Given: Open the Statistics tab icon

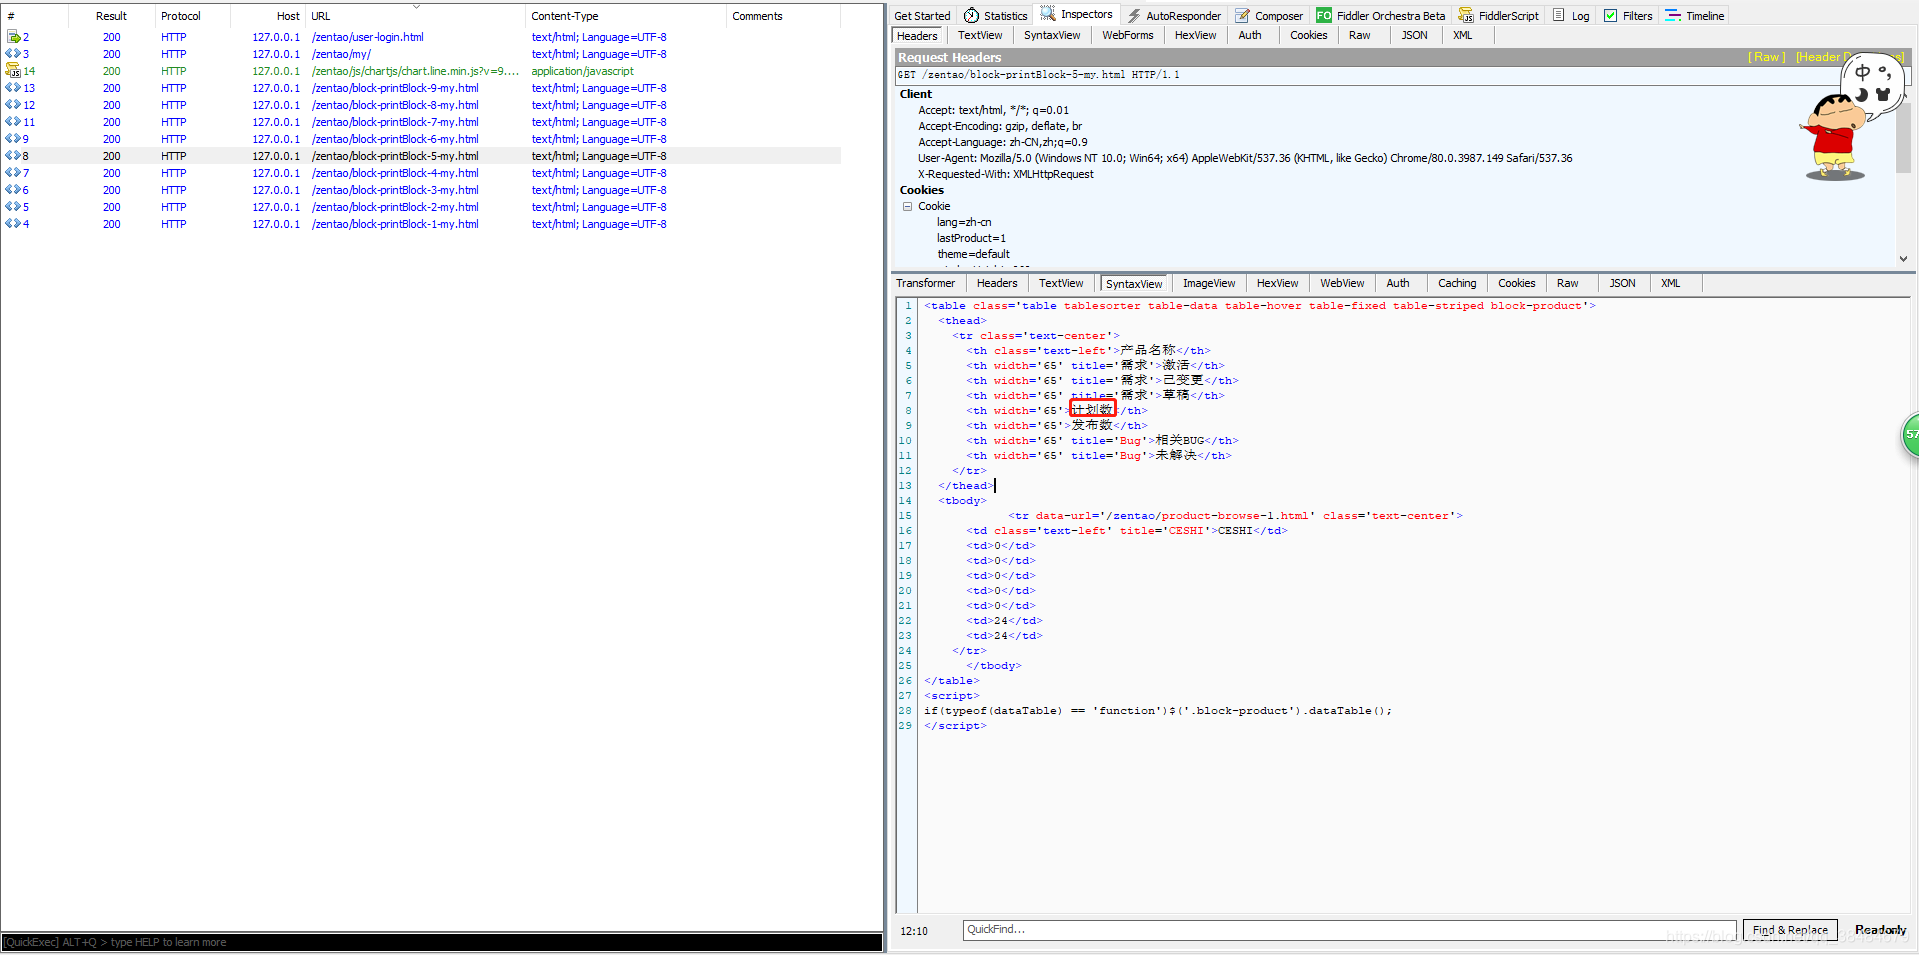Looking at the screenshot, I should 971,15.
